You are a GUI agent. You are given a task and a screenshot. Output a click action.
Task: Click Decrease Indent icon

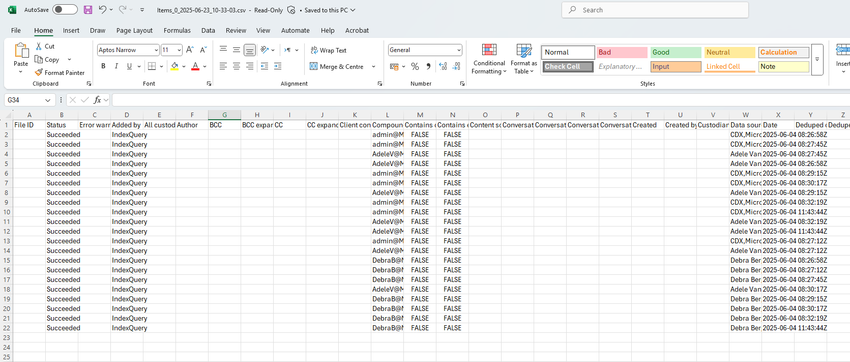[x=265, y=66]
